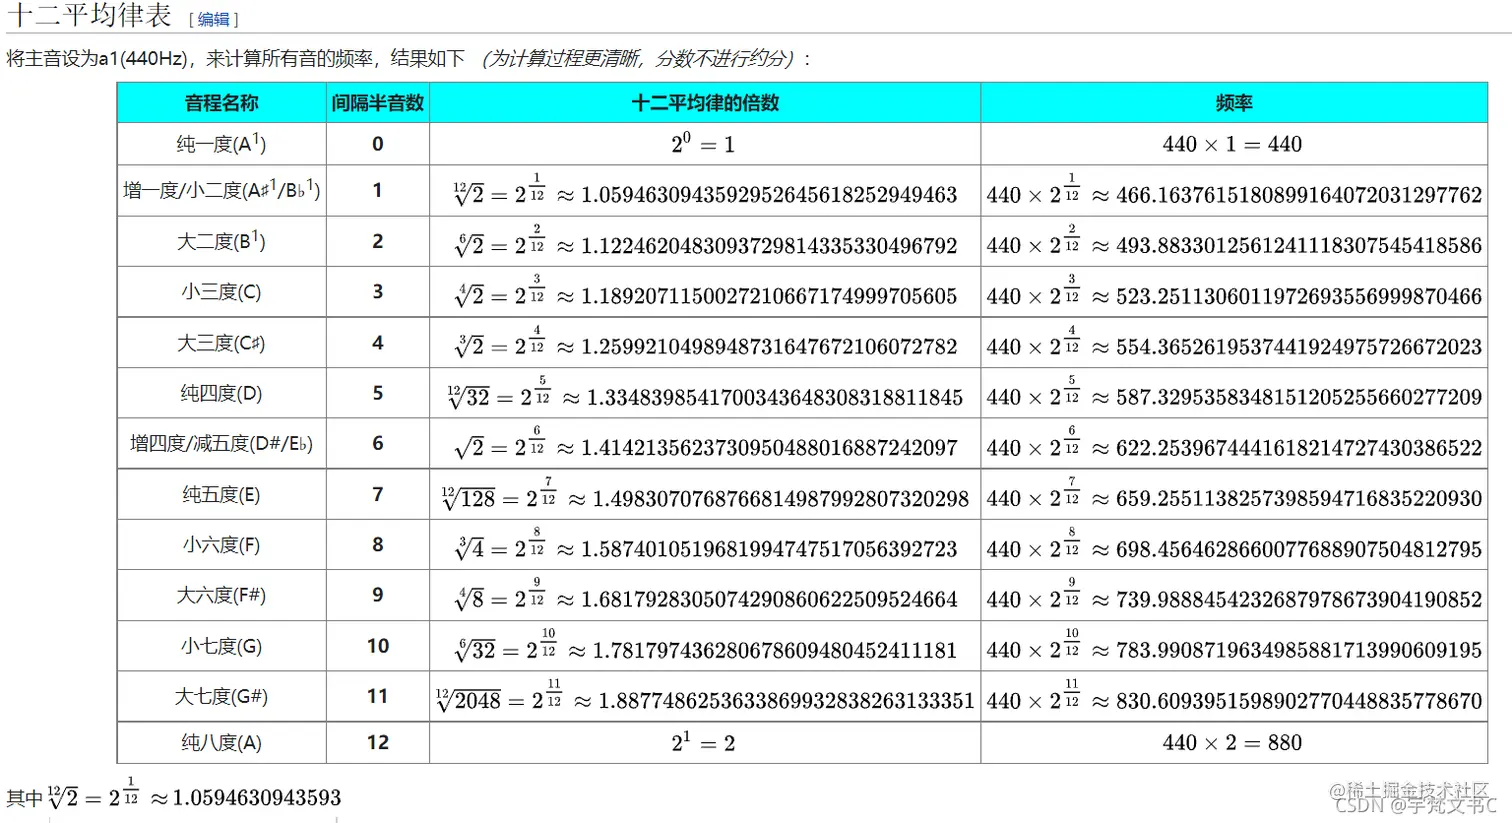1512x823 pixels.
Task: Select the 大七度(G#) cell
Action: point(222,696)
